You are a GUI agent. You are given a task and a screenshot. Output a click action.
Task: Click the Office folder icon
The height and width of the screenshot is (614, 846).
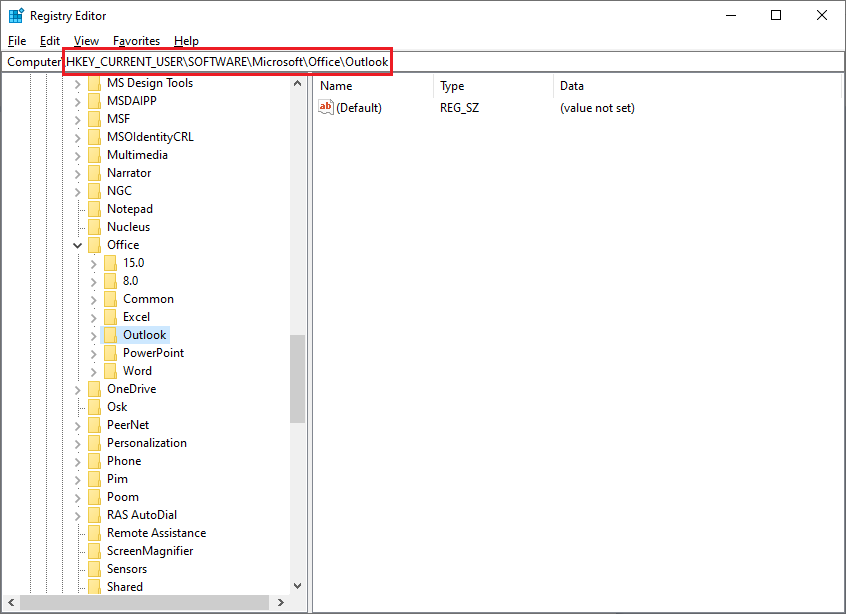pos(94,245)
